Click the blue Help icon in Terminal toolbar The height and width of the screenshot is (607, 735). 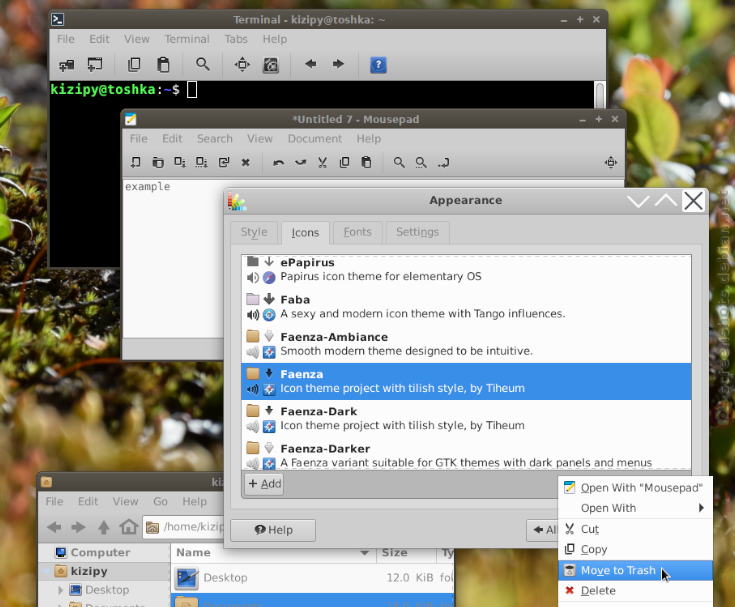(378, 65)
